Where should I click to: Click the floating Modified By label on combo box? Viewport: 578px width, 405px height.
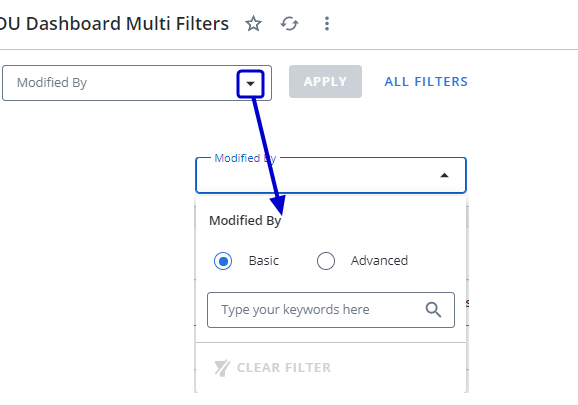[246, 158]
